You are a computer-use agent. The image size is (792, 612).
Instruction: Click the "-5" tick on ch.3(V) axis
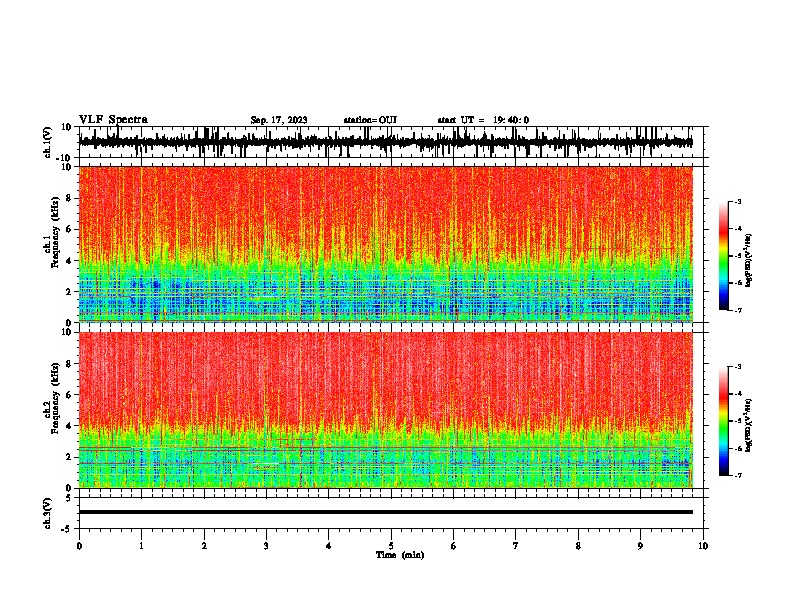click(67, 529)
